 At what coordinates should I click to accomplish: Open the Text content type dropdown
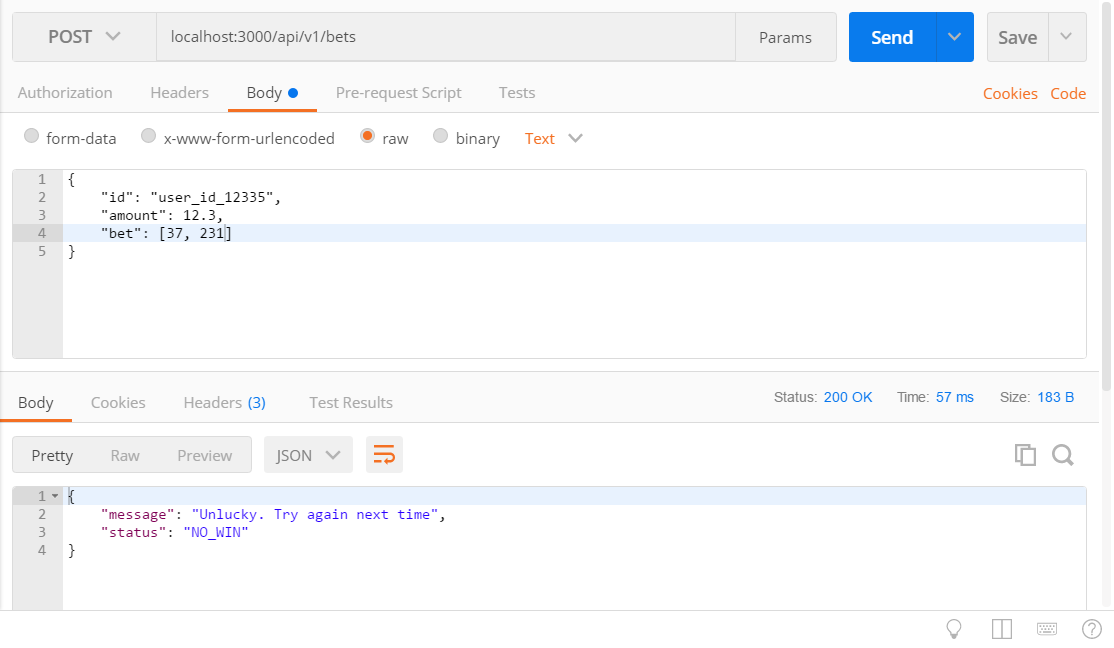point(553,139)
